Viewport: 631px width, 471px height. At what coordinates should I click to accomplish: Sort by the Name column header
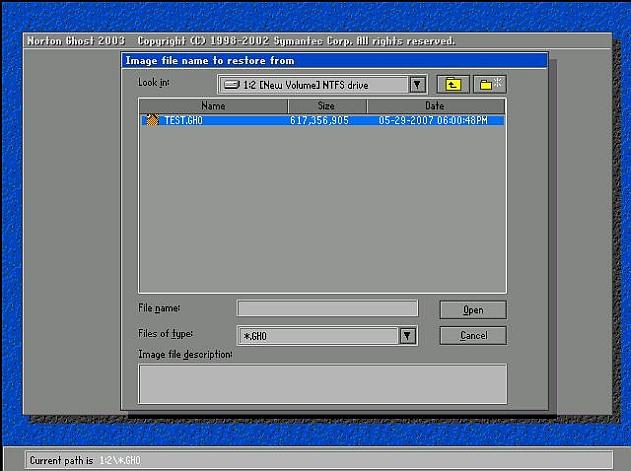point(213,106)
